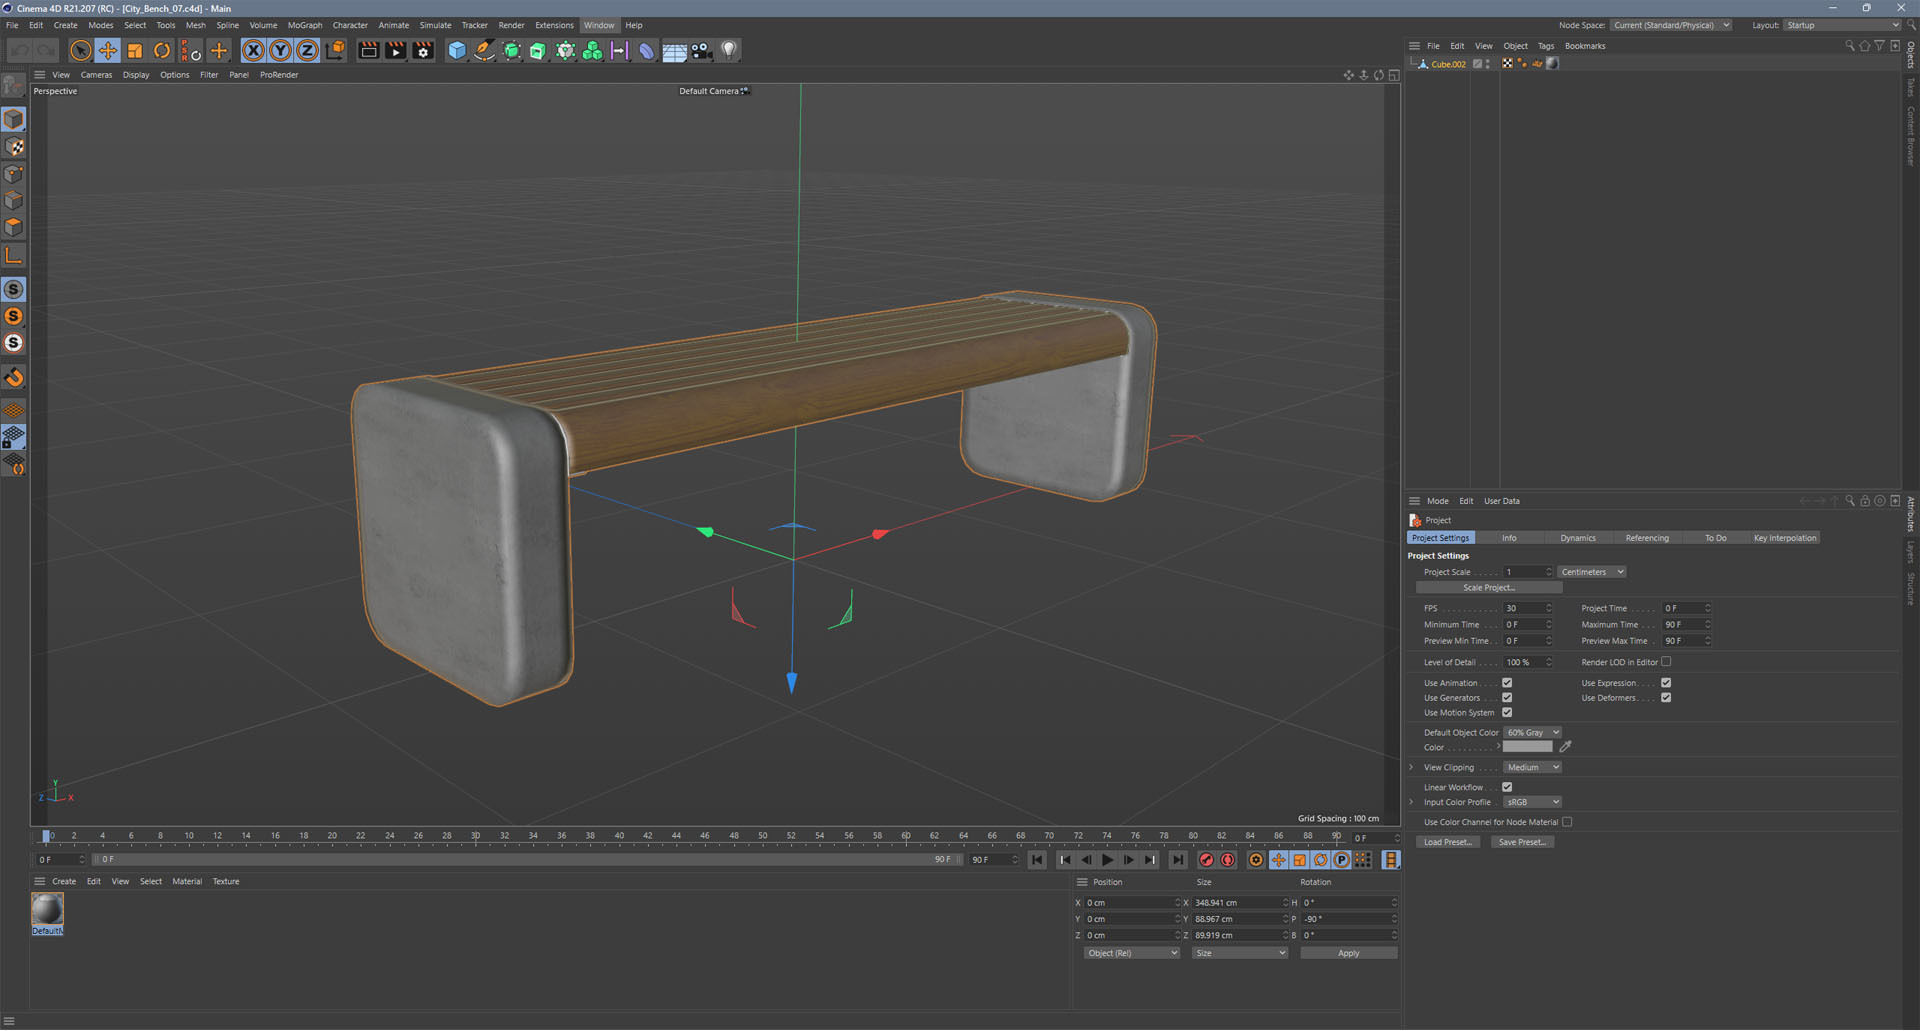Enable the Axis mode L-shaped icon
1920x1031 pixels.
pyautogui.click(x=14, y=256)
